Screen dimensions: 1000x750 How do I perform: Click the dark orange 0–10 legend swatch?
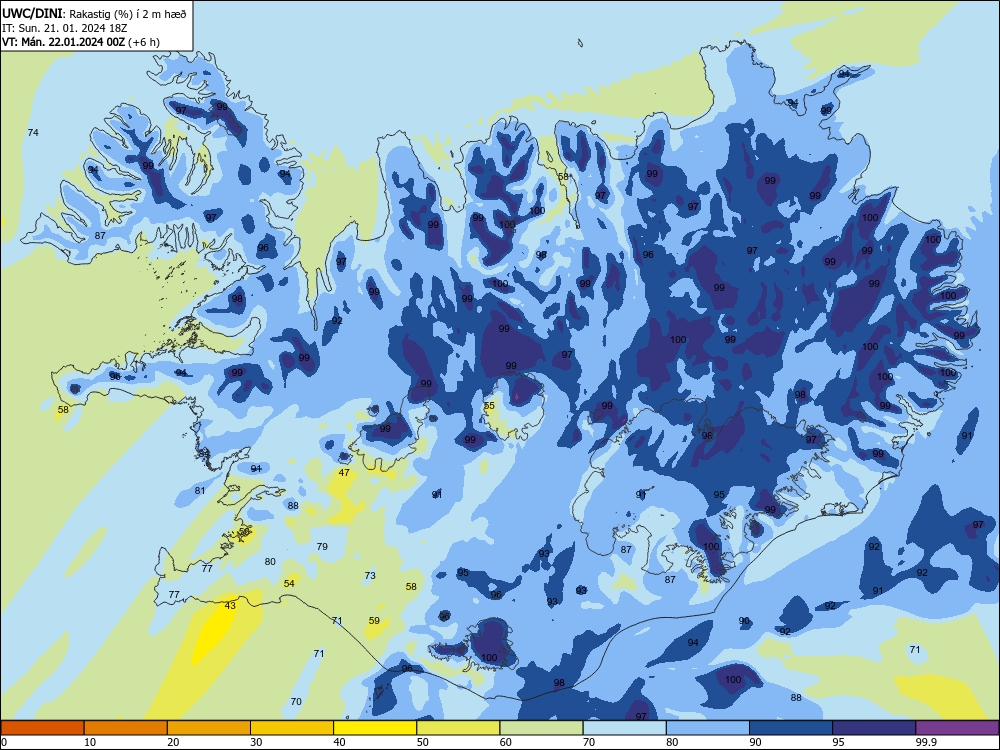[x=42, y=728]
